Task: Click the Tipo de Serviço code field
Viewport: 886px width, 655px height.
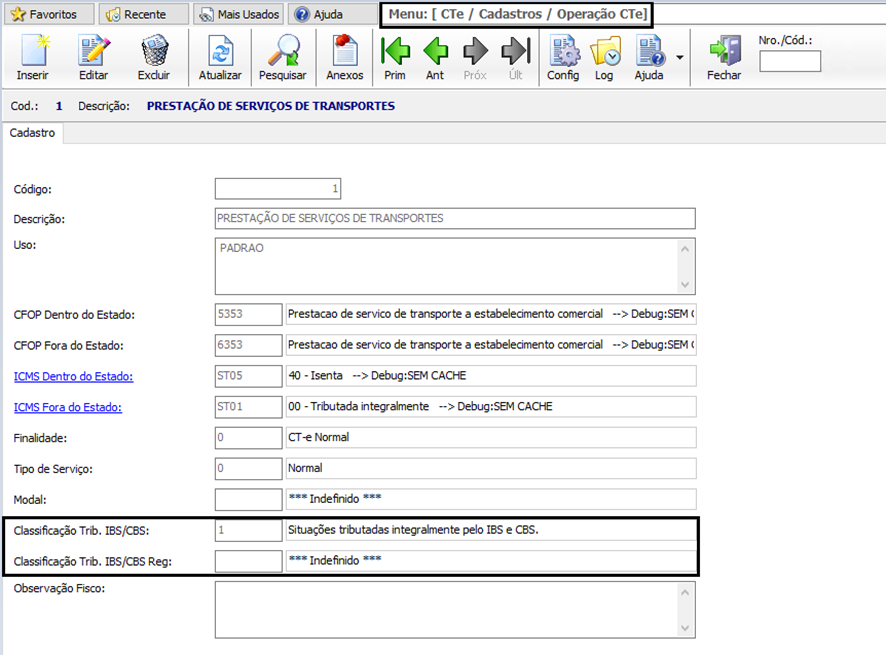Action: 249,469
